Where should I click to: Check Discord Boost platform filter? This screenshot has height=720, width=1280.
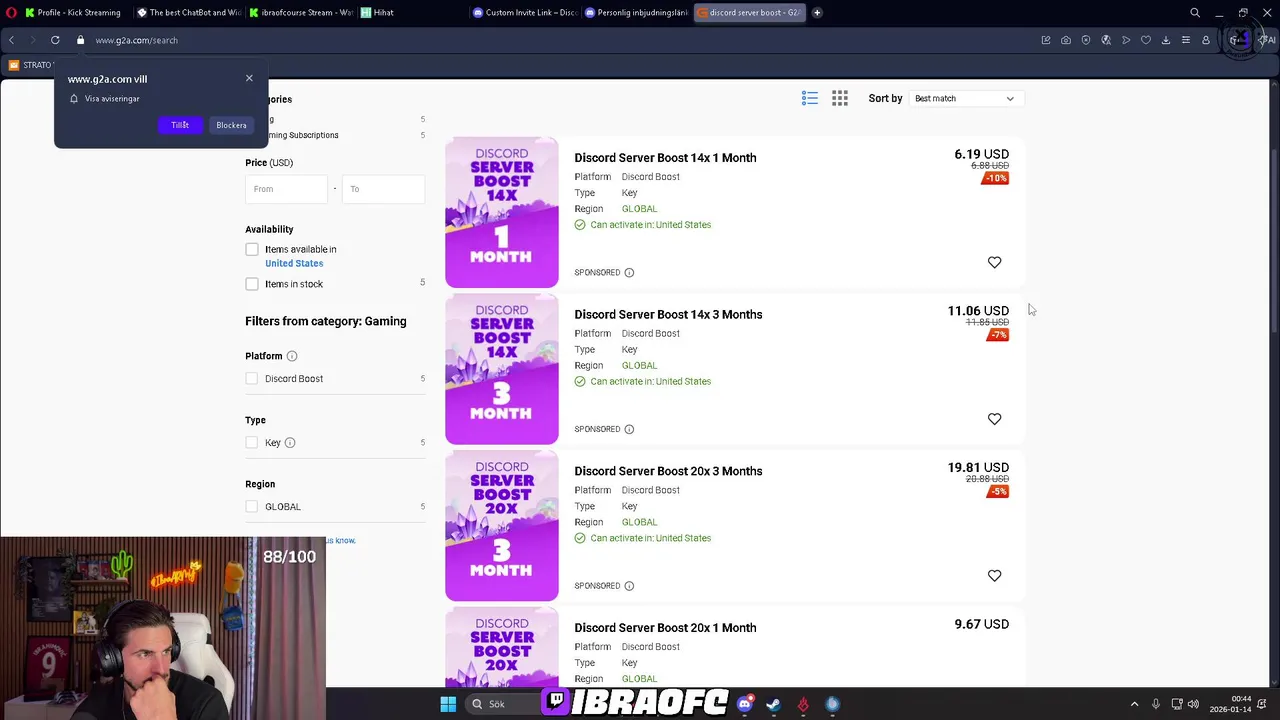point(252,379)
